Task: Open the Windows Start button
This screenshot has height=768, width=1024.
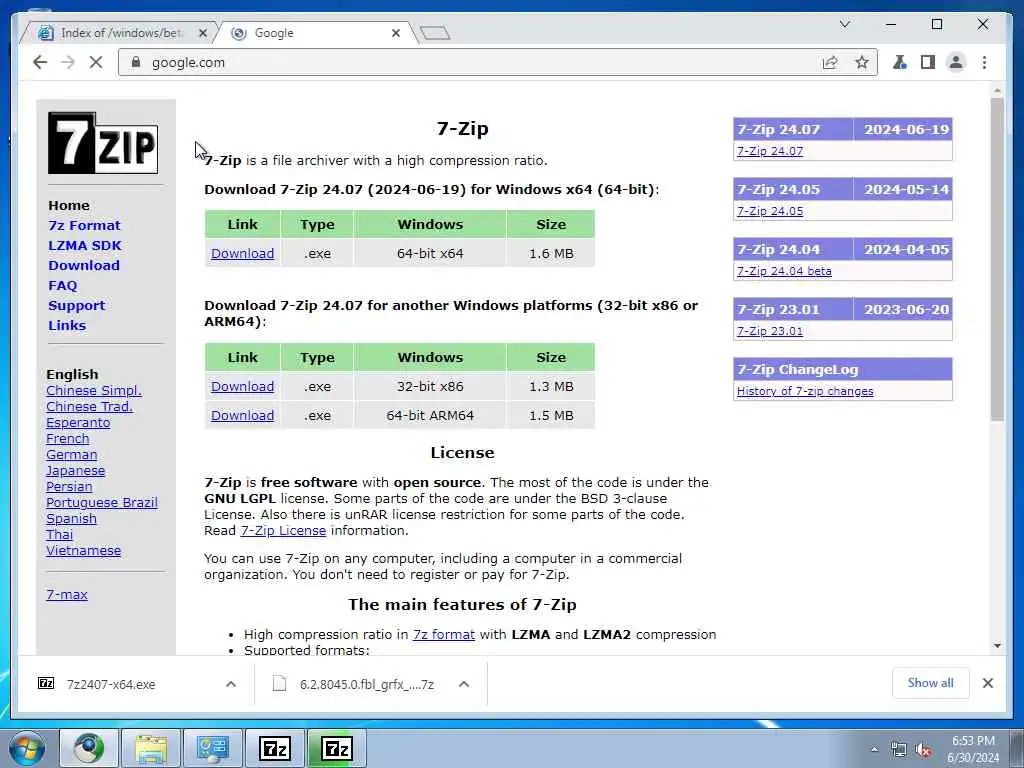Action: 27,748
